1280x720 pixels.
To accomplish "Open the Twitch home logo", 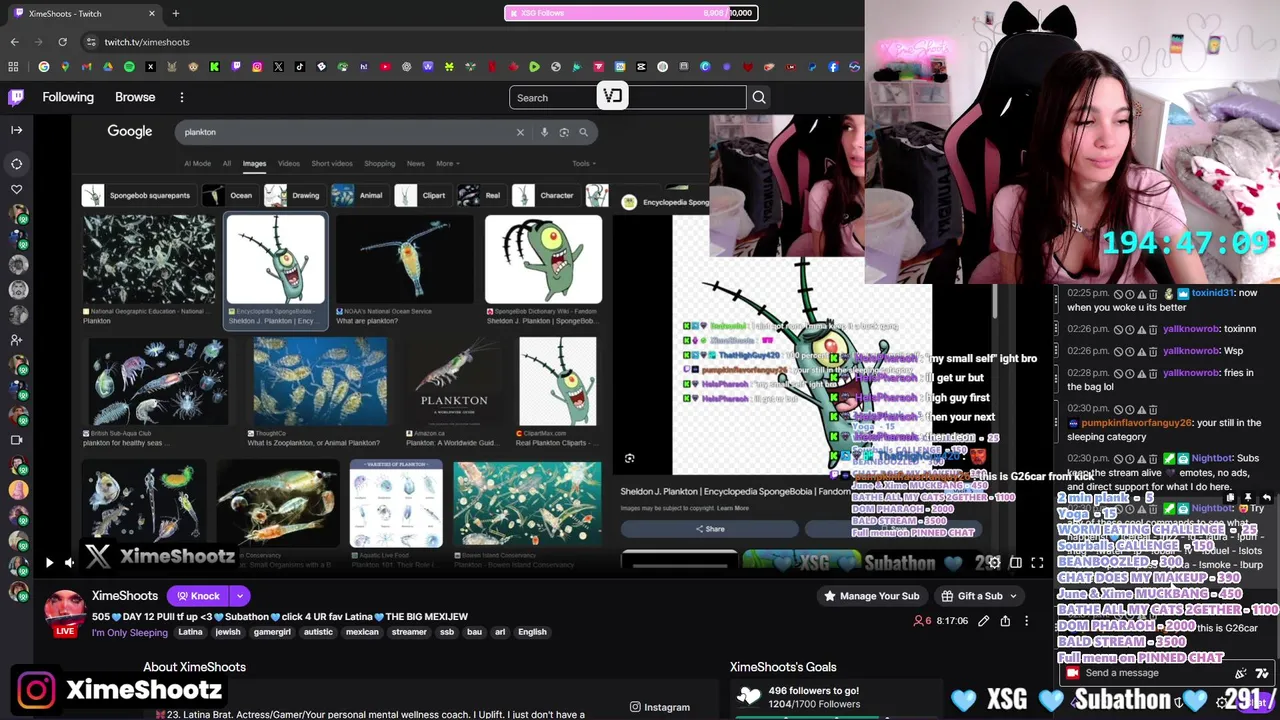I will tap(16, 97).
